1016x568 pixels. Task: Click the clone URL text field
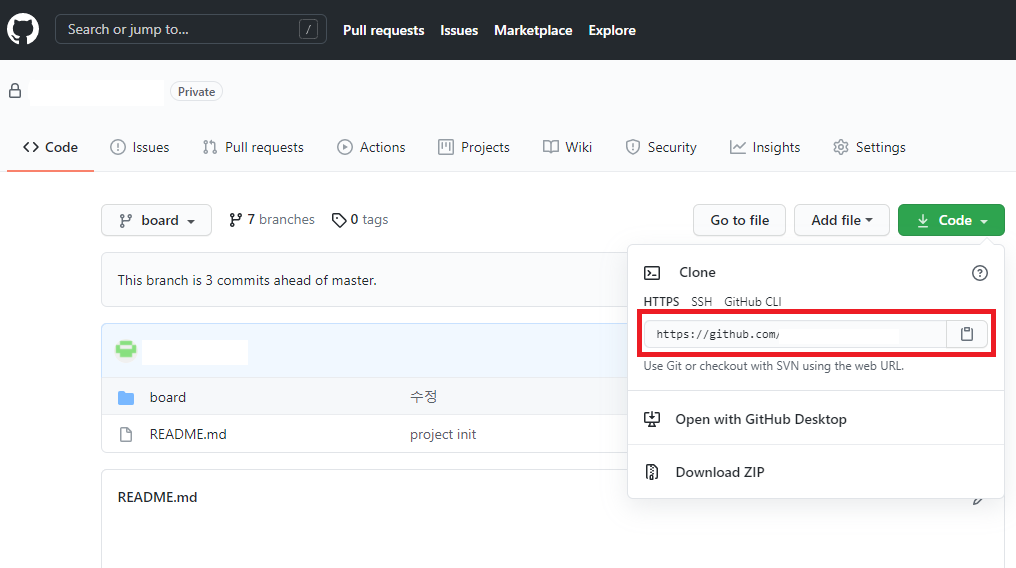point(795,334)
